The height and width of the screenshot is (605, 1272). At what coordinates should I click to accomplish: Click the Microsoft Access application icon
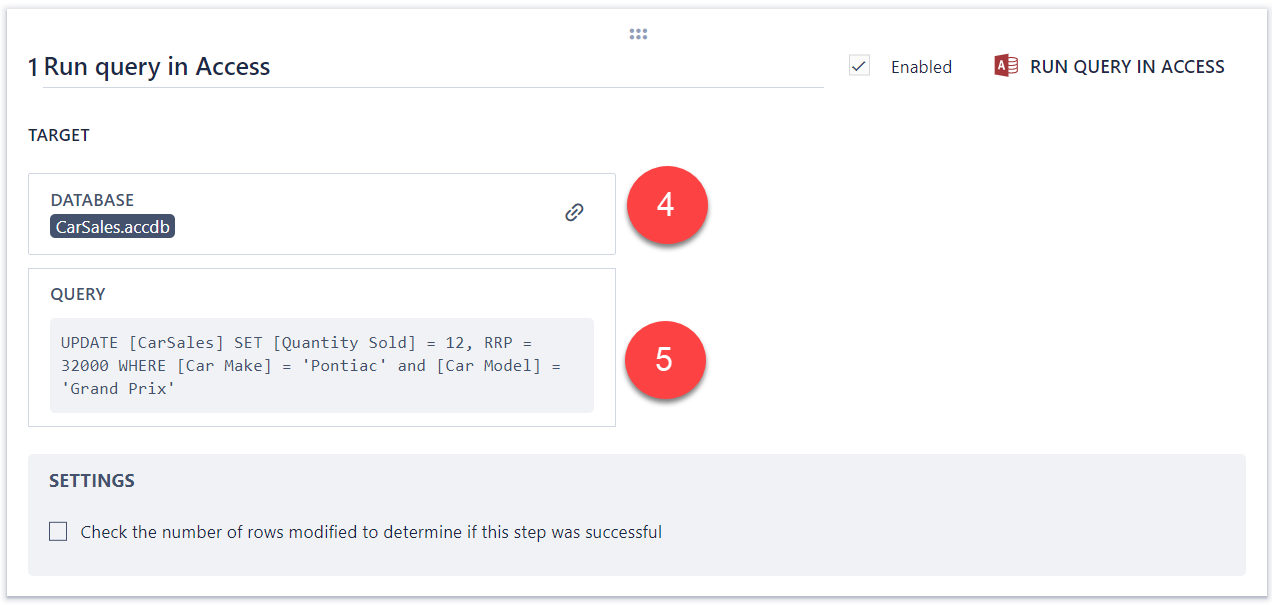(x=1003, y=65)
